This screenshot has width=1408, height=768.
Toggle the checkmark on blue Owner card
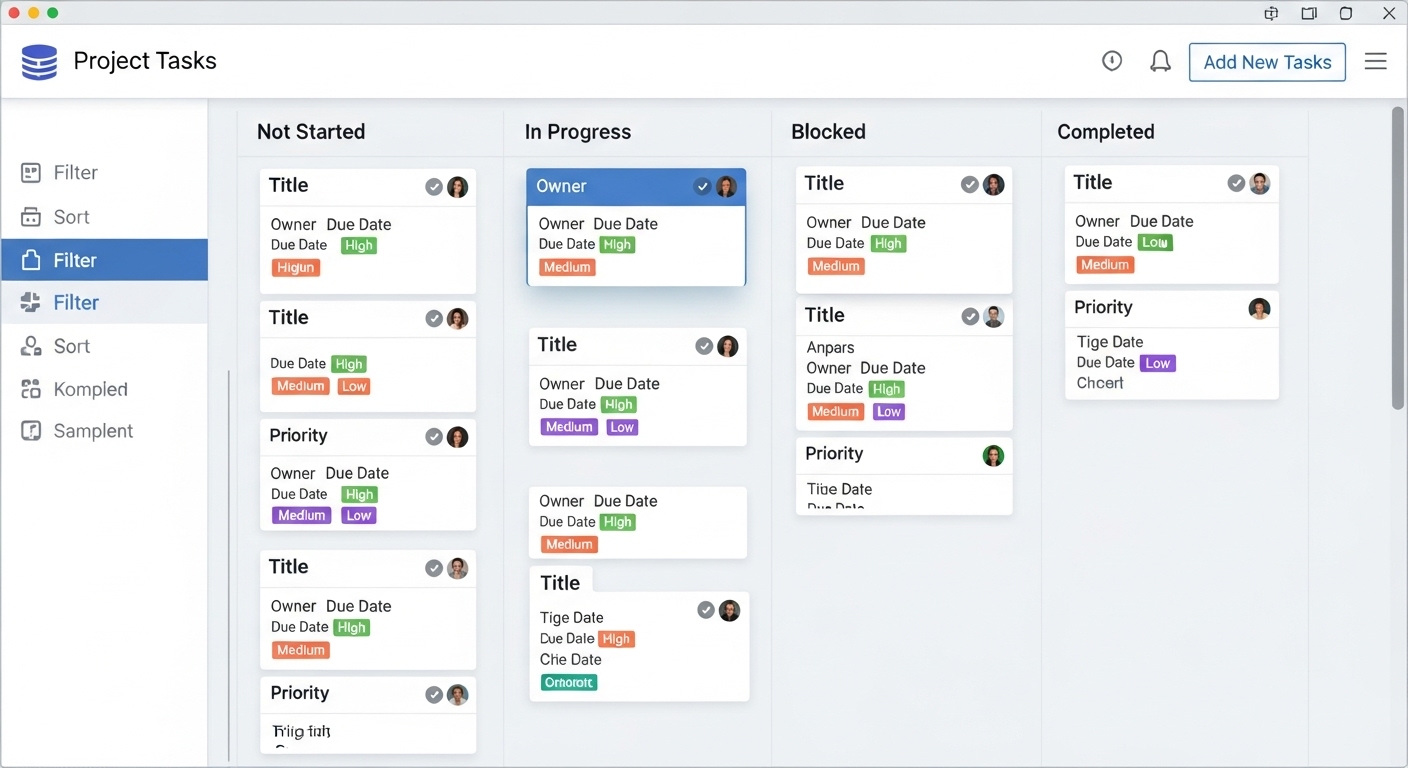click(x=703, y=187)
